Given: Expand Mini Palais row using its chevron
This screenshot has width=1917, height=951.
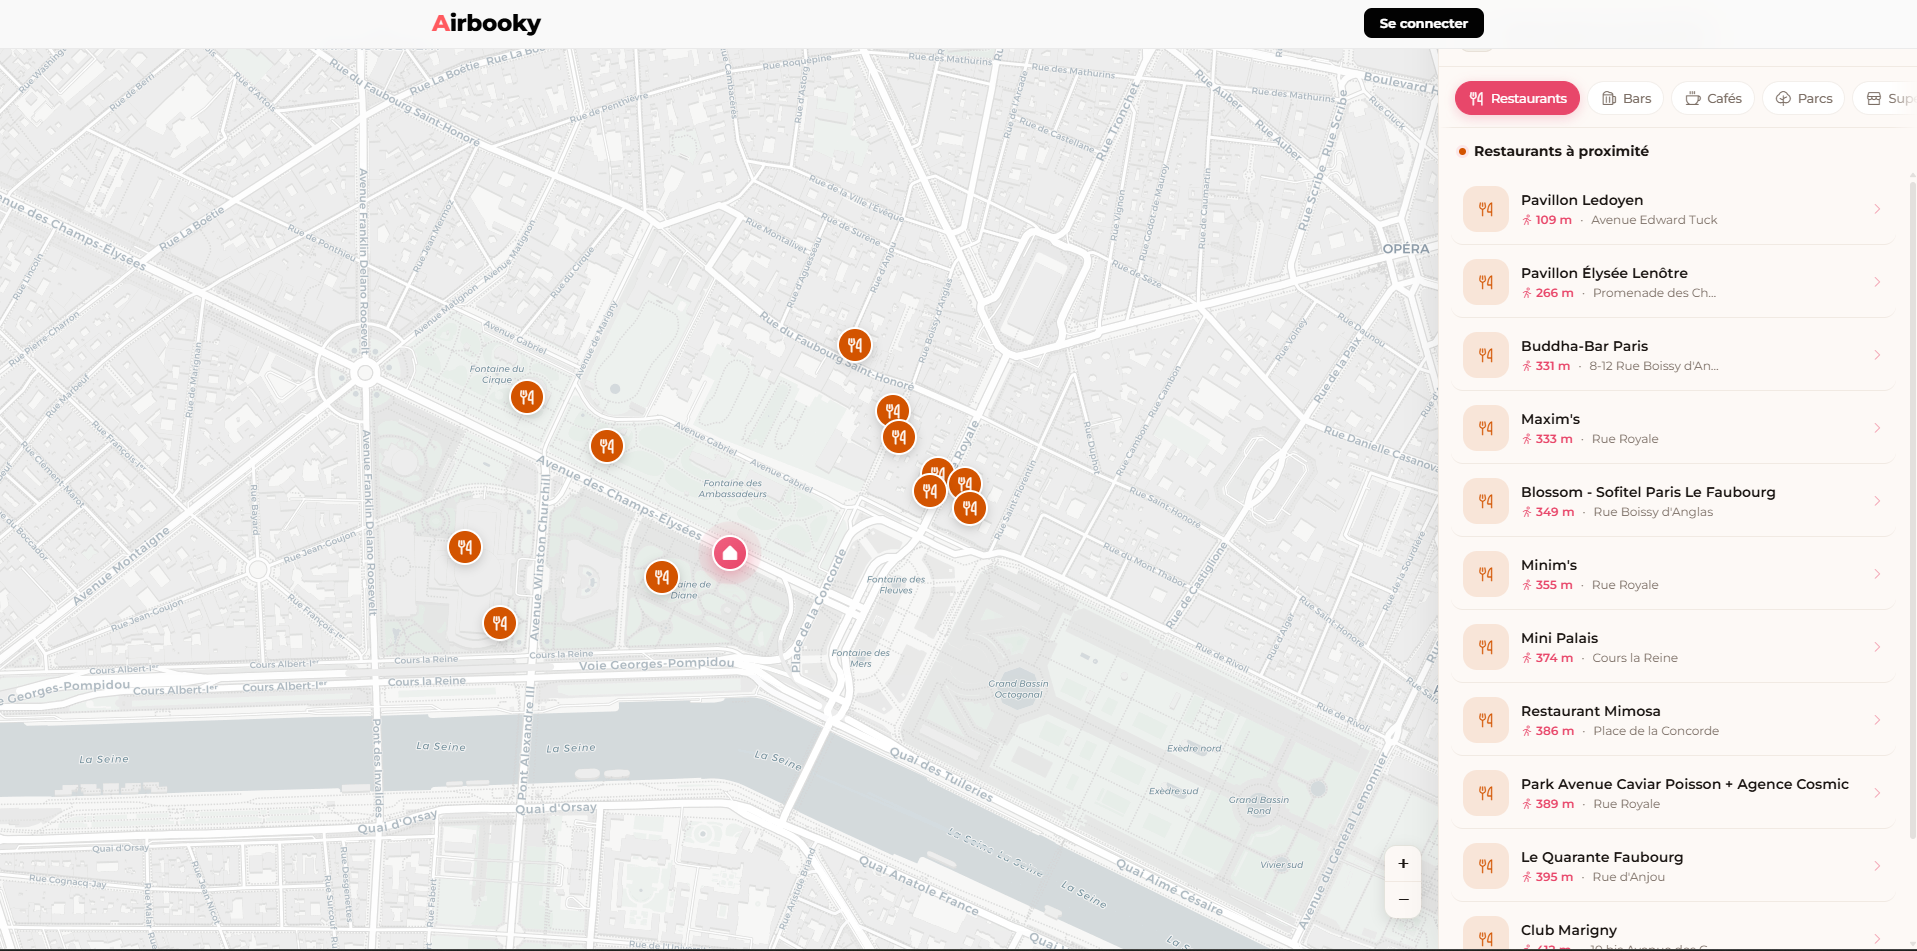Looking at the screenshot, I should tap(1877, 647).
